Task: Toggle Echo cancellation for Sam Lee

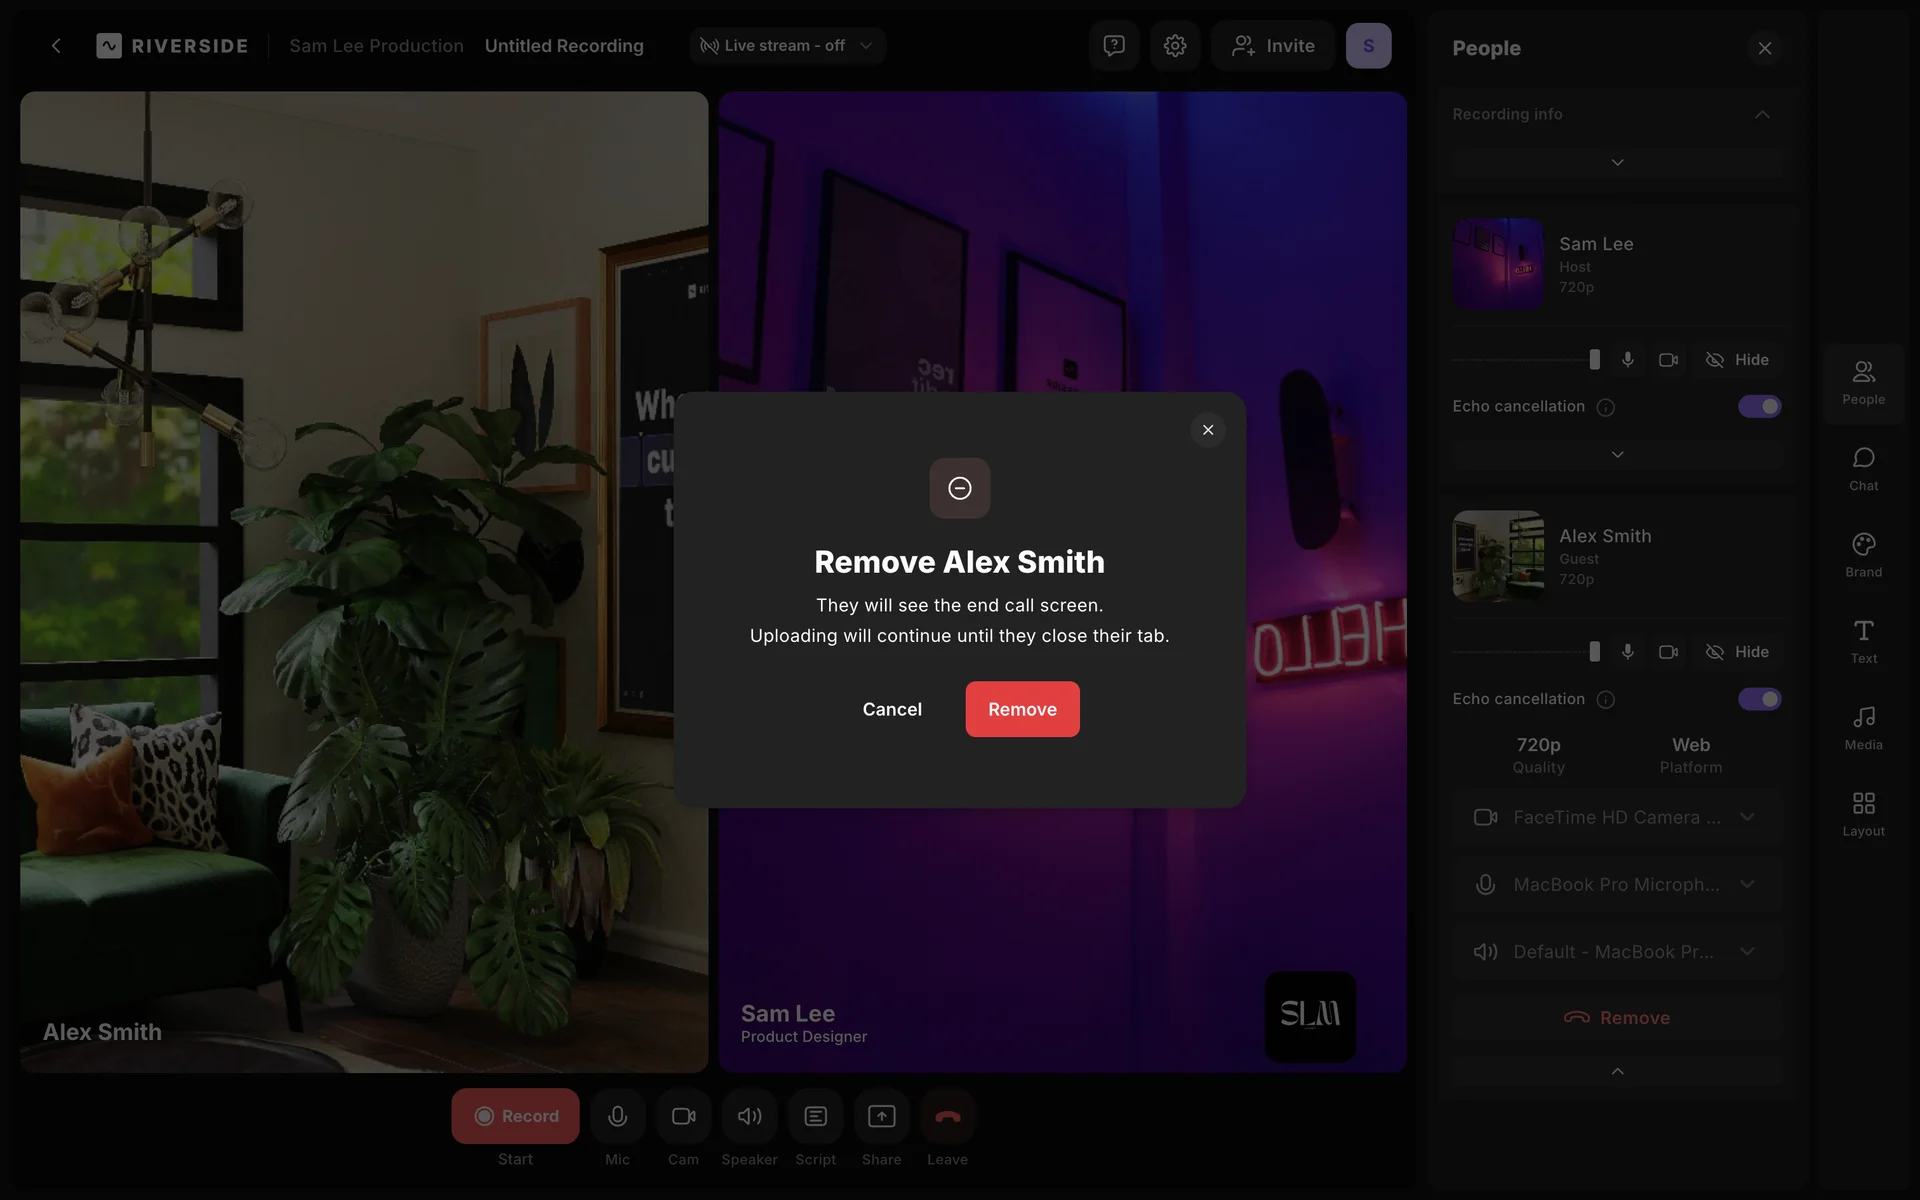Action: (x=1759, y=407)
